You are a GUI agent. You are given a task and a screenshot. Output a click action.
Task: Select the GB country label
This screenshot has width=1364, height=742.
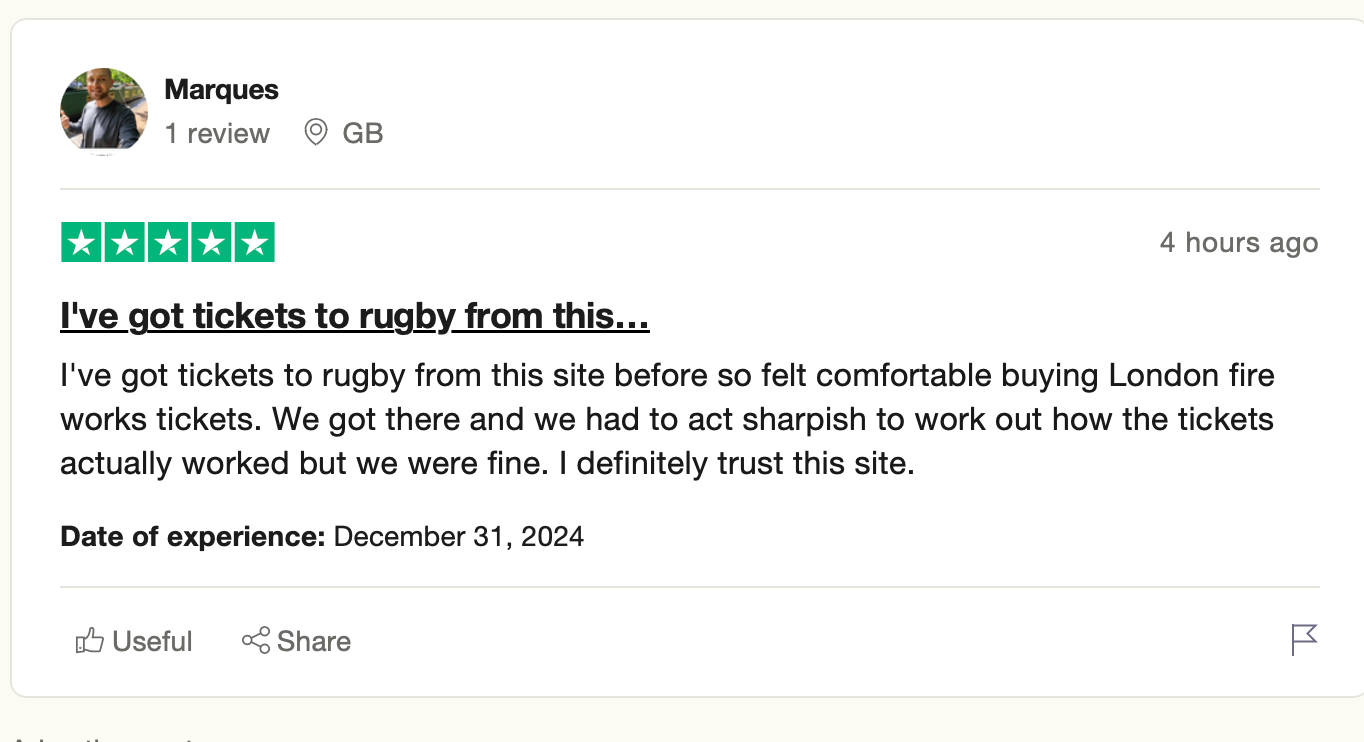[x=363, y=133]
